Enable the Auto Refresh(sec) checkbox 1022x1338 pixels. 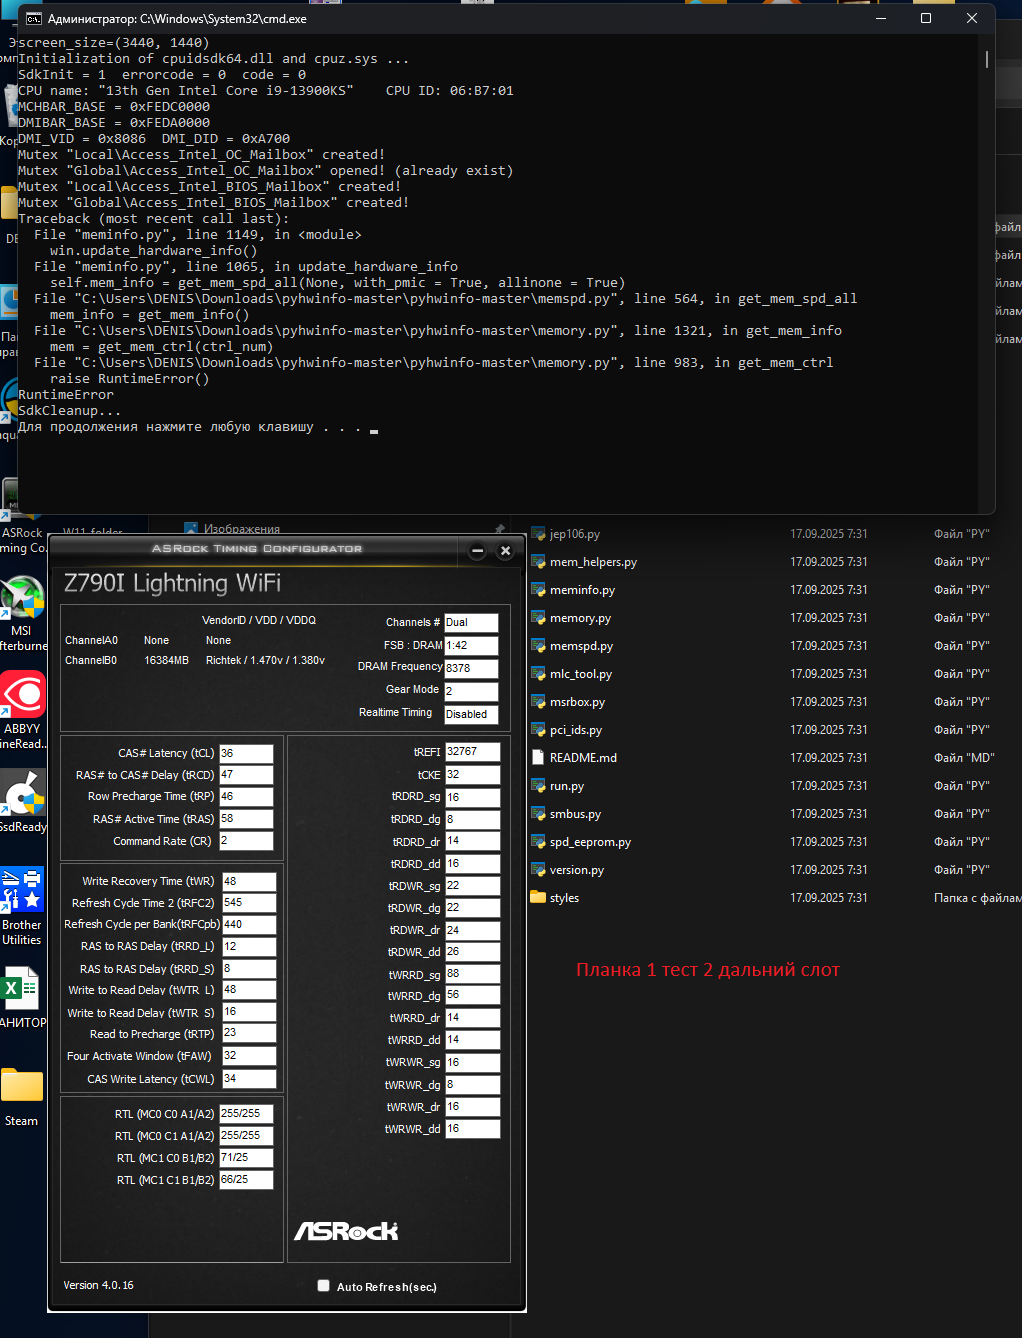tap(323, 1286)
